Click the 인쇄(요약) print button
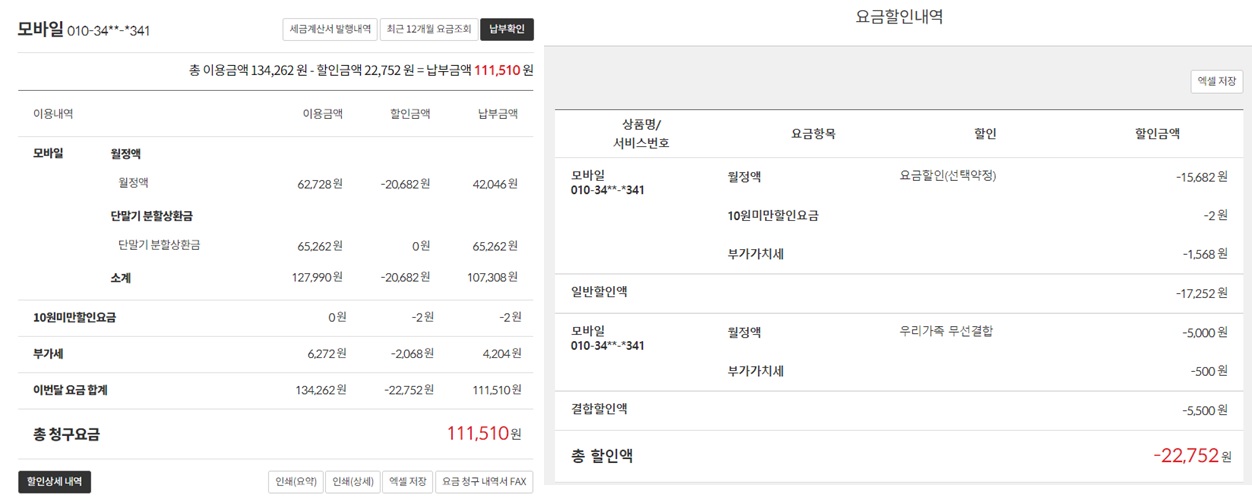Screen dimensions: 1252x500 (x=296, y=482)
